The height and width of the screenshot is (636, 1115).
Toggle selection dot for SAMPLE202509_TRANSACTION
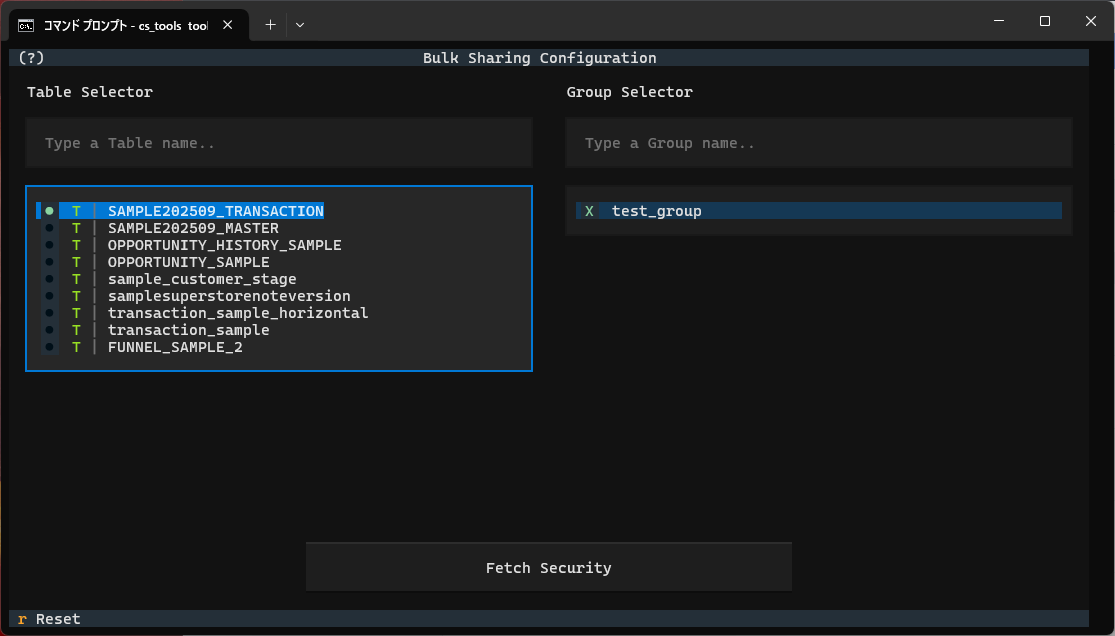49,211
